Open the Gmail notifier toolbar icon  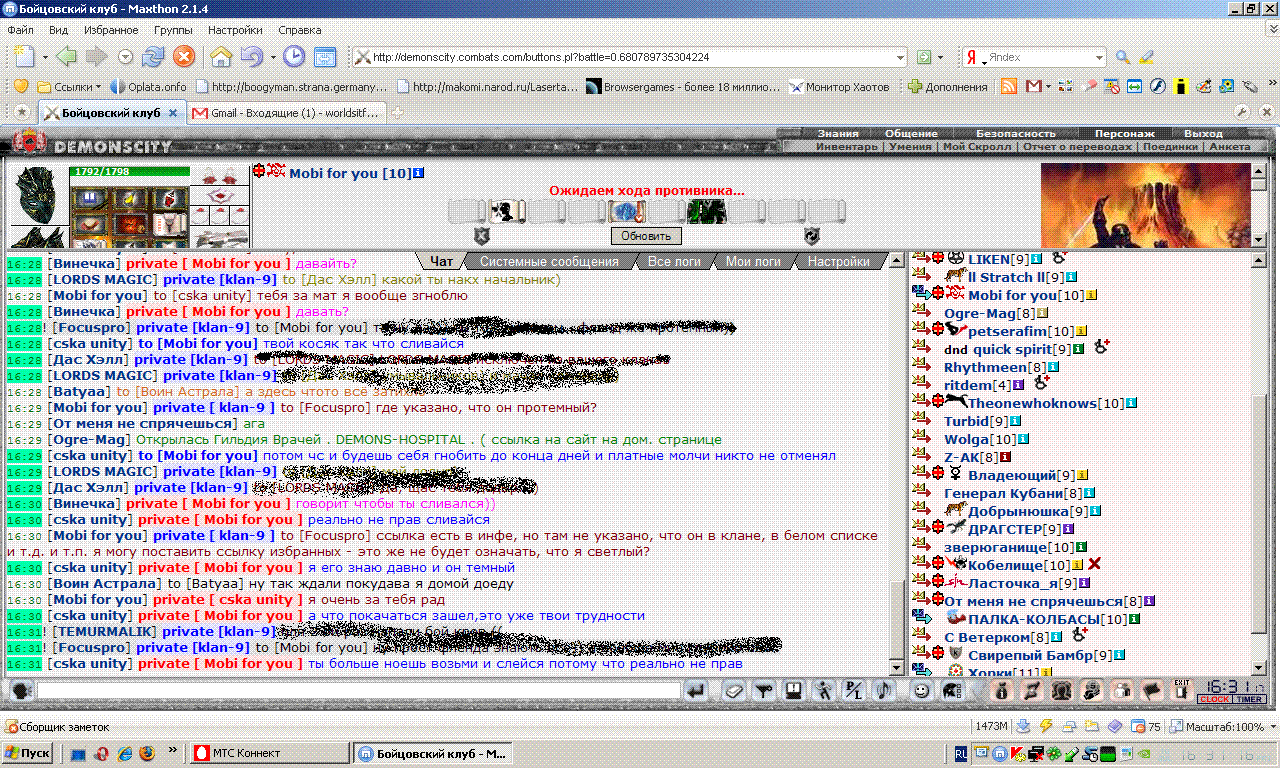(x=1034, y=87)
